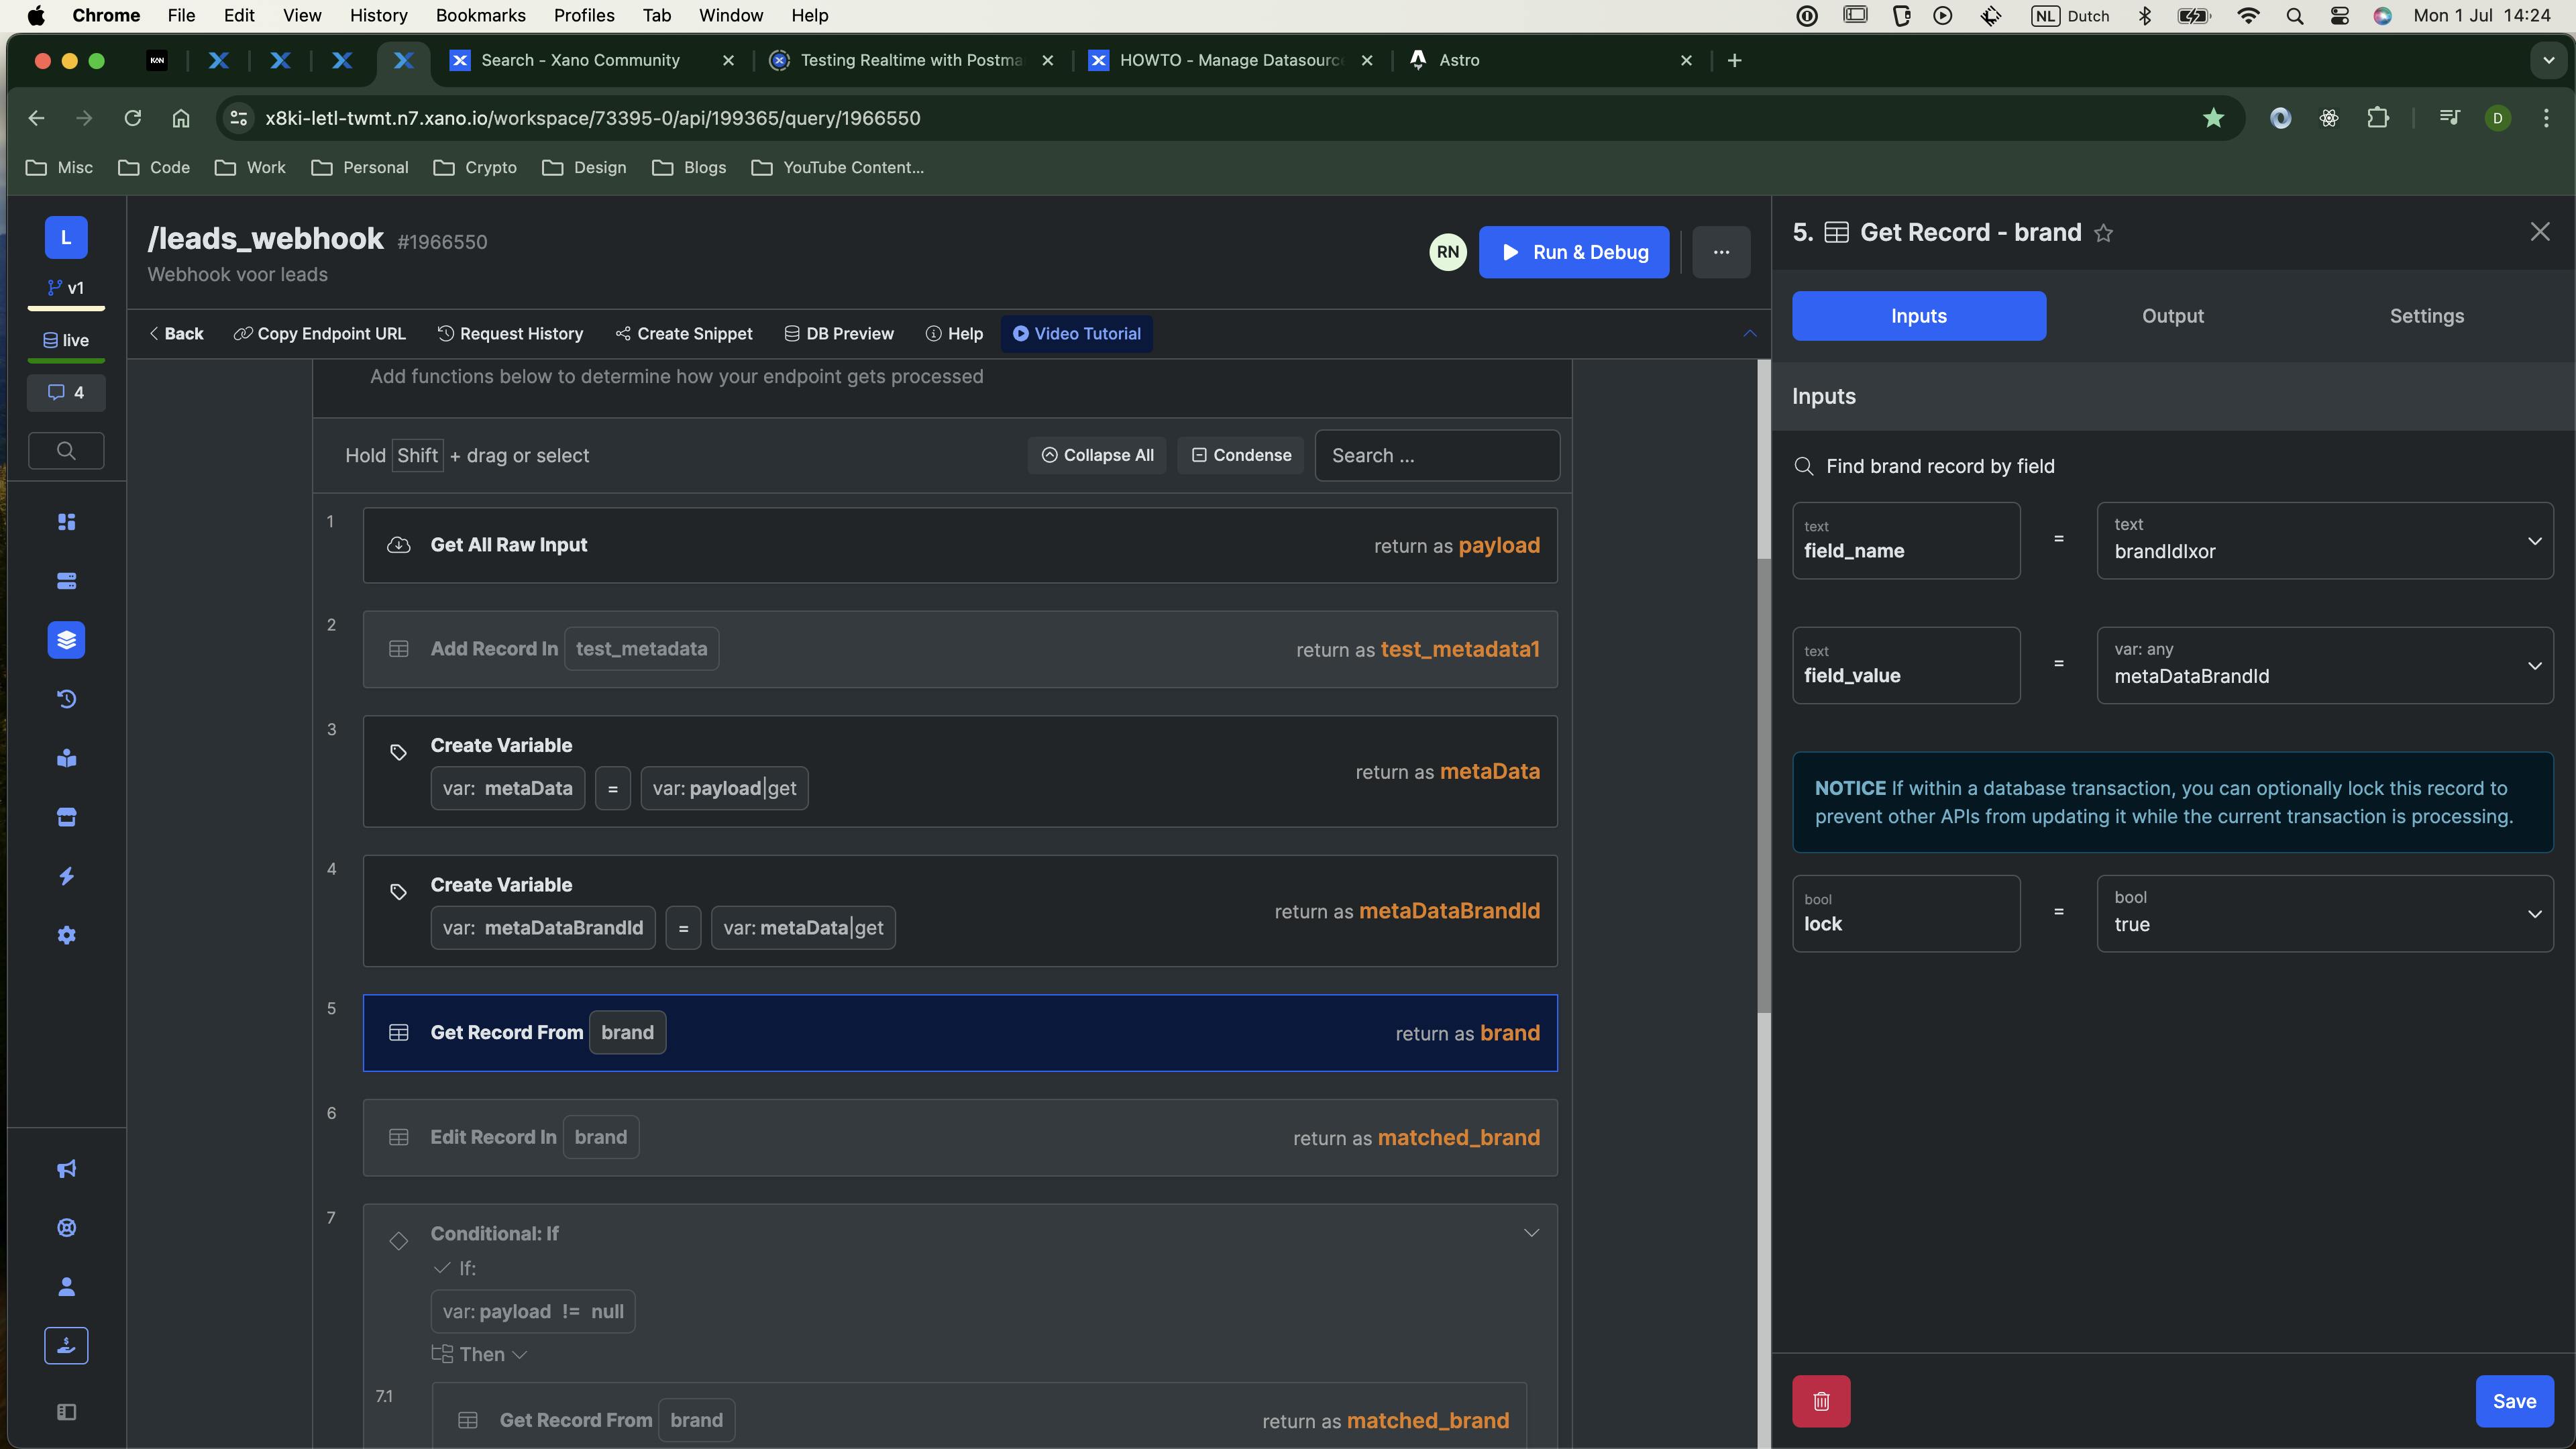Open the settings gear in left sidebar
This screenshot has width=2576, height=1449.
tap(66, 935)
